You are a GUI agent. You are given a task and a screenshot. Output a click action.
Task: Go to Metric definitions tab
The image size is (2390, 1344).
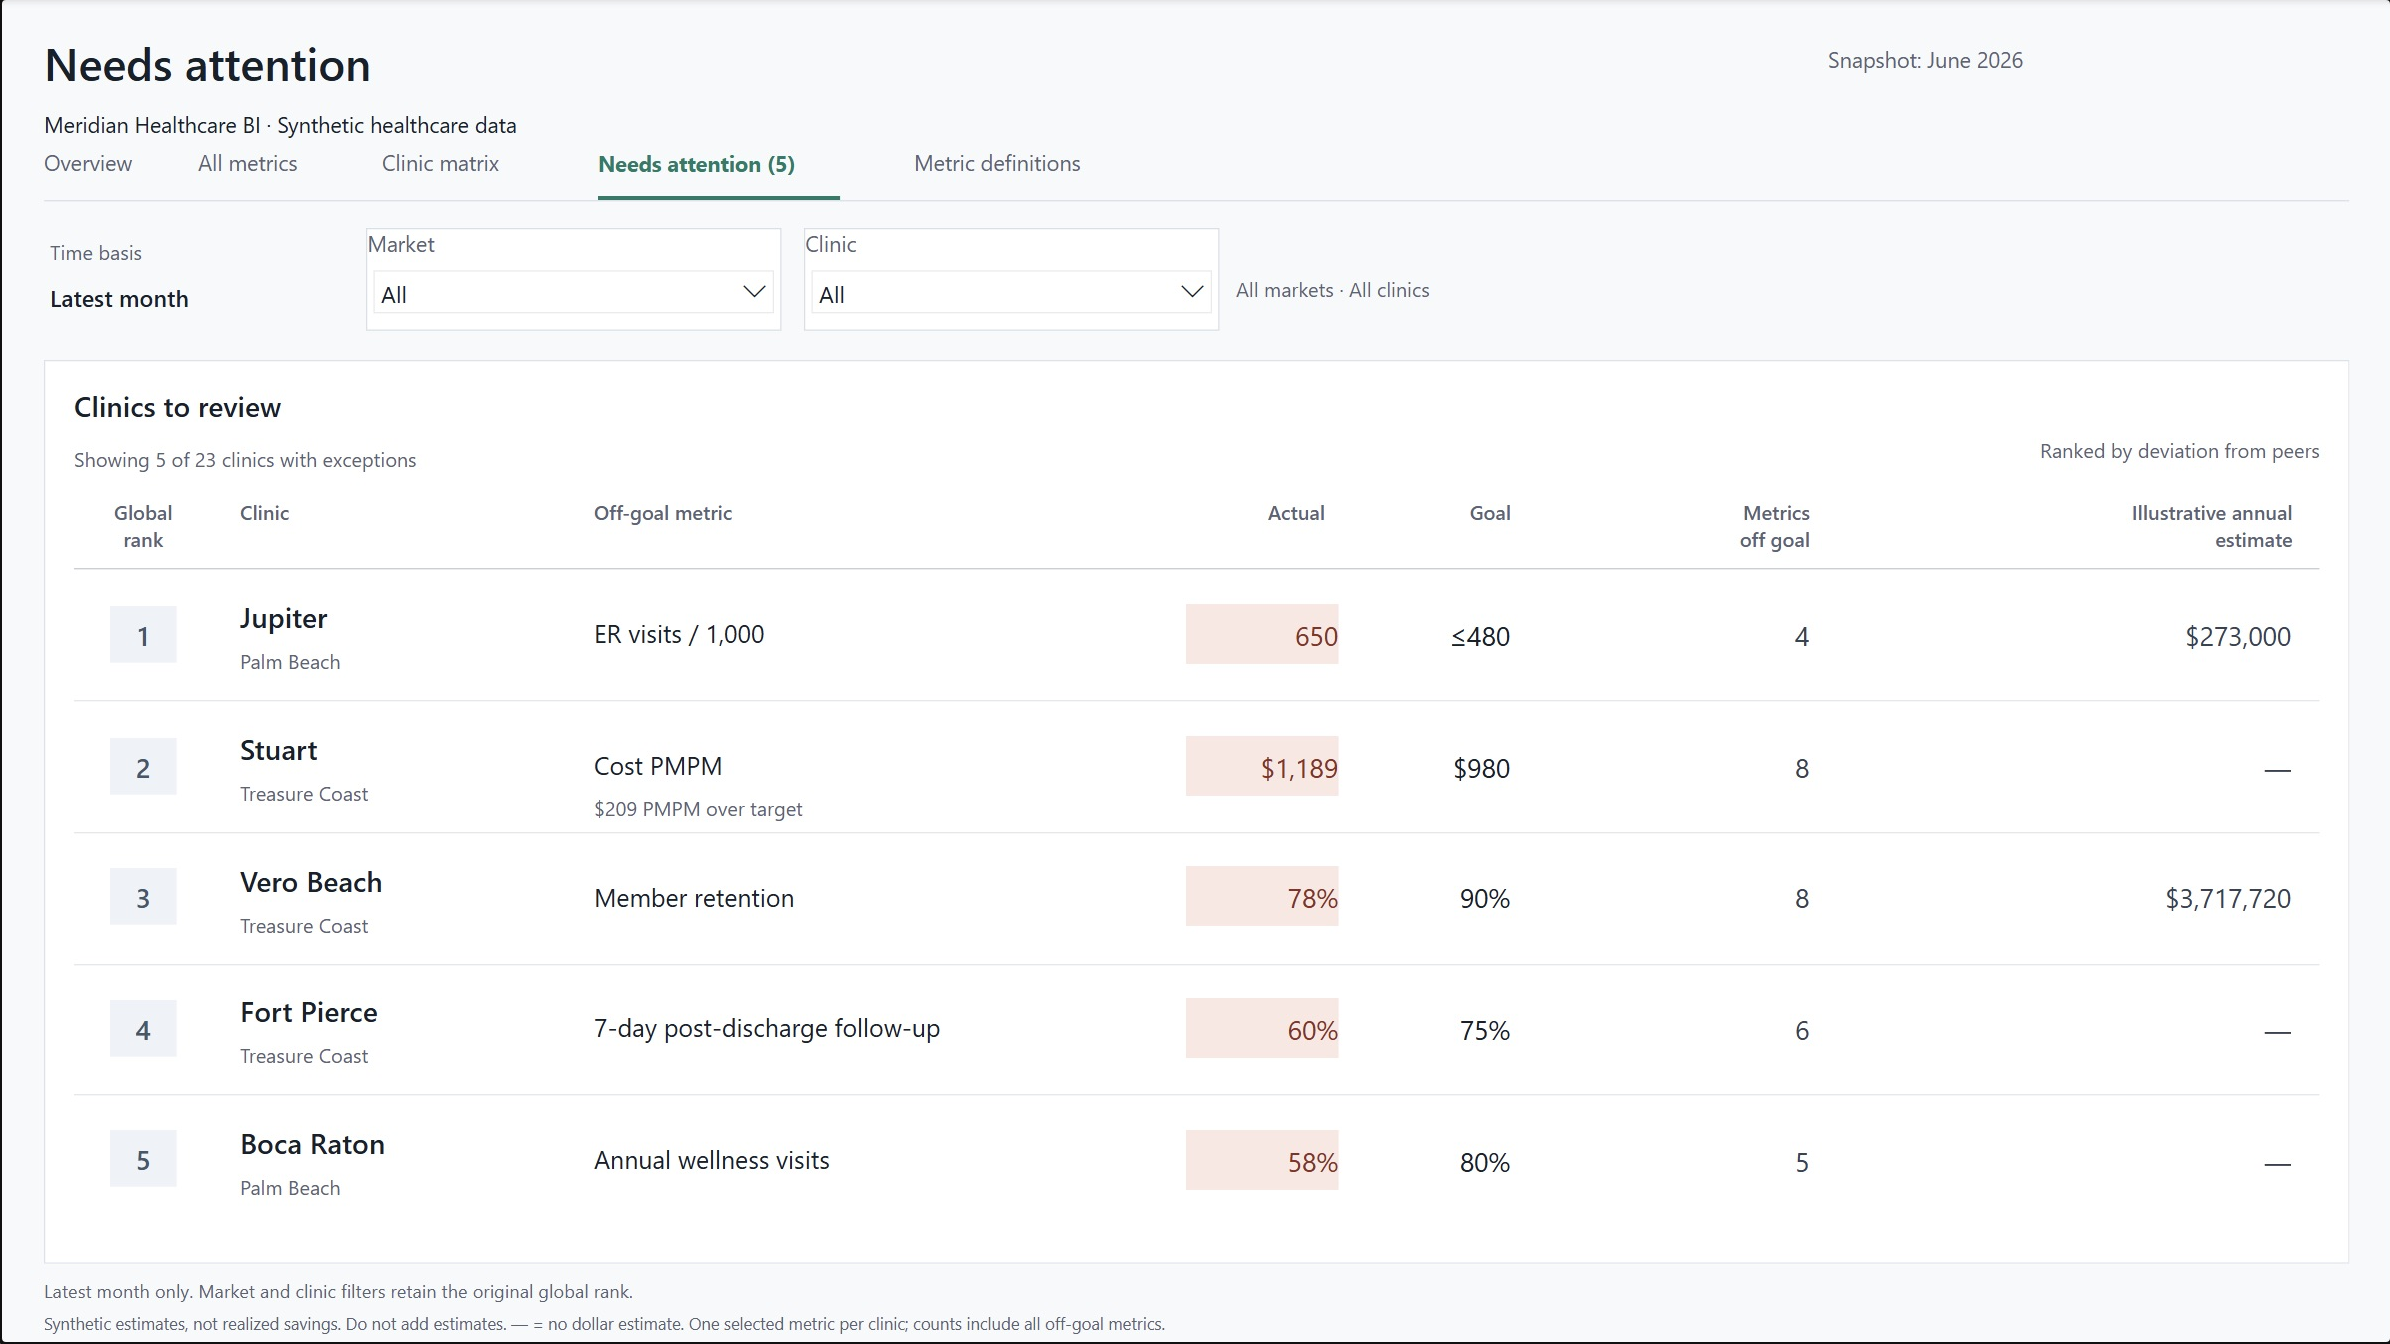[997, 164]
